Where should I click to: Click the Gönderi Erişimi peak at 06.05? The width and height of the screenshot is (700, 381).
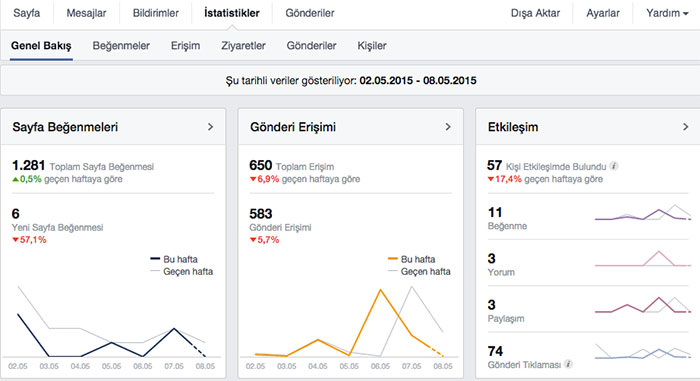click(380, 290)
